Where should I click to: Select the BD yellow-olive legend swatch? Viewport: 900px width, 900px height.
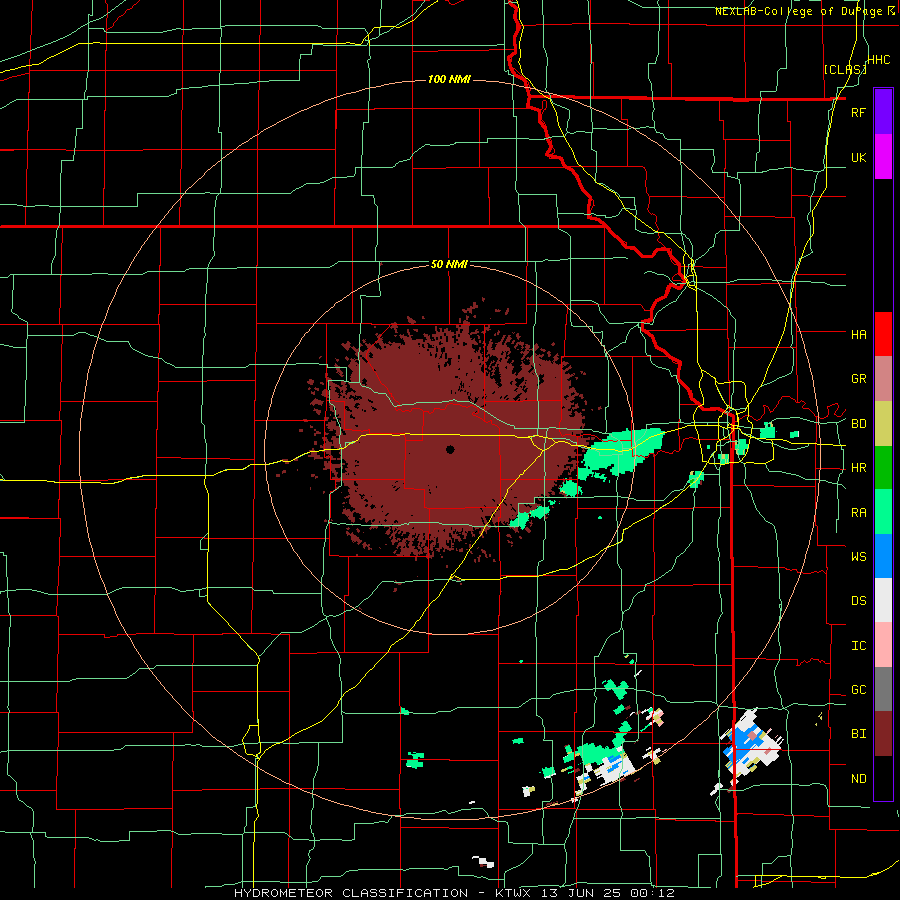[x=883, y=424]
